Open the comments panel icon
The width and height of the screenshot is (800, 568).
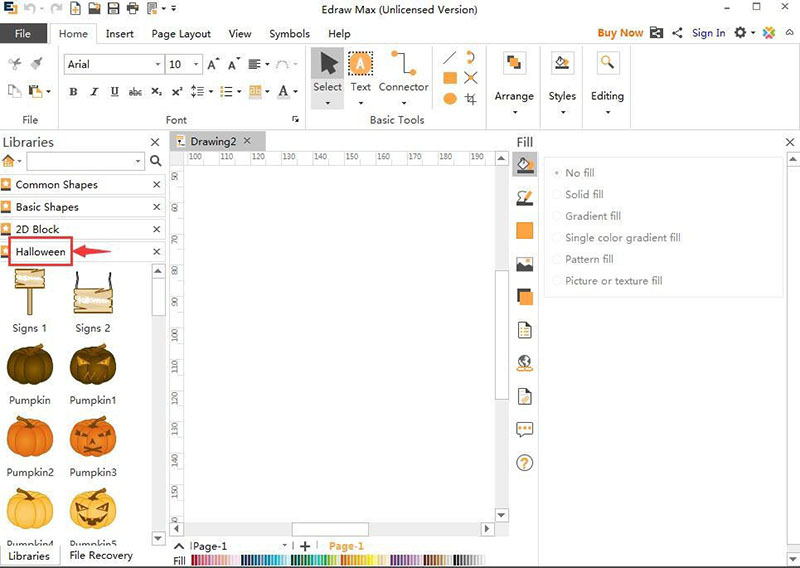coord(524,430)
